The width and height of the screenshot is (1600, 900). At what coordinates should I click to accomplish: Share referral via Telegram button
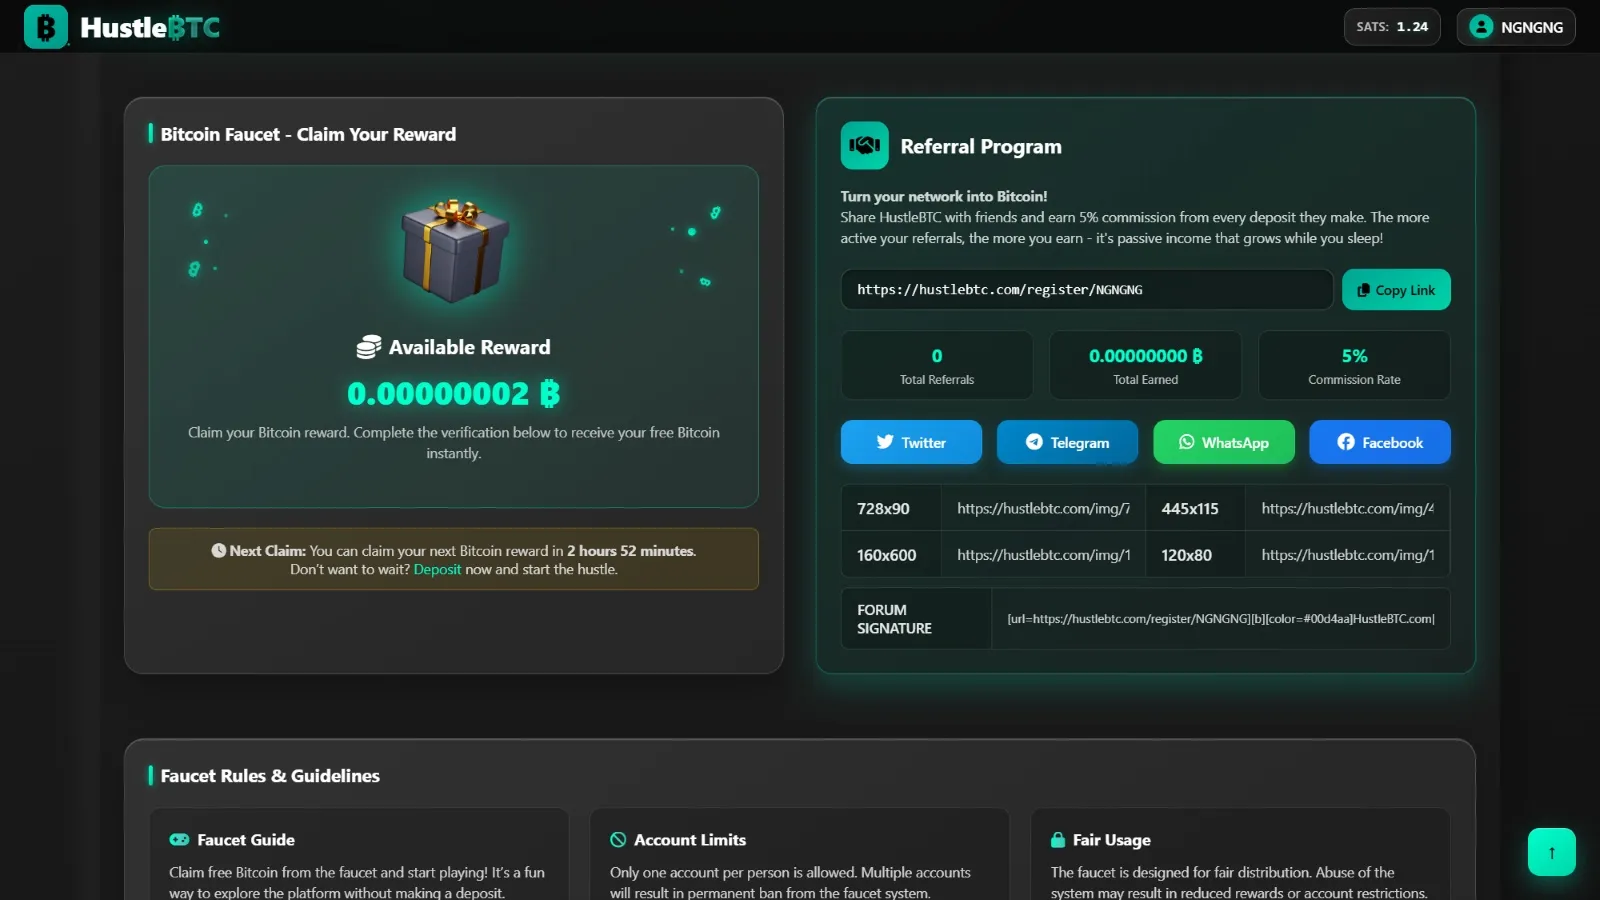pyautogui.click(x=1067, y=442)
